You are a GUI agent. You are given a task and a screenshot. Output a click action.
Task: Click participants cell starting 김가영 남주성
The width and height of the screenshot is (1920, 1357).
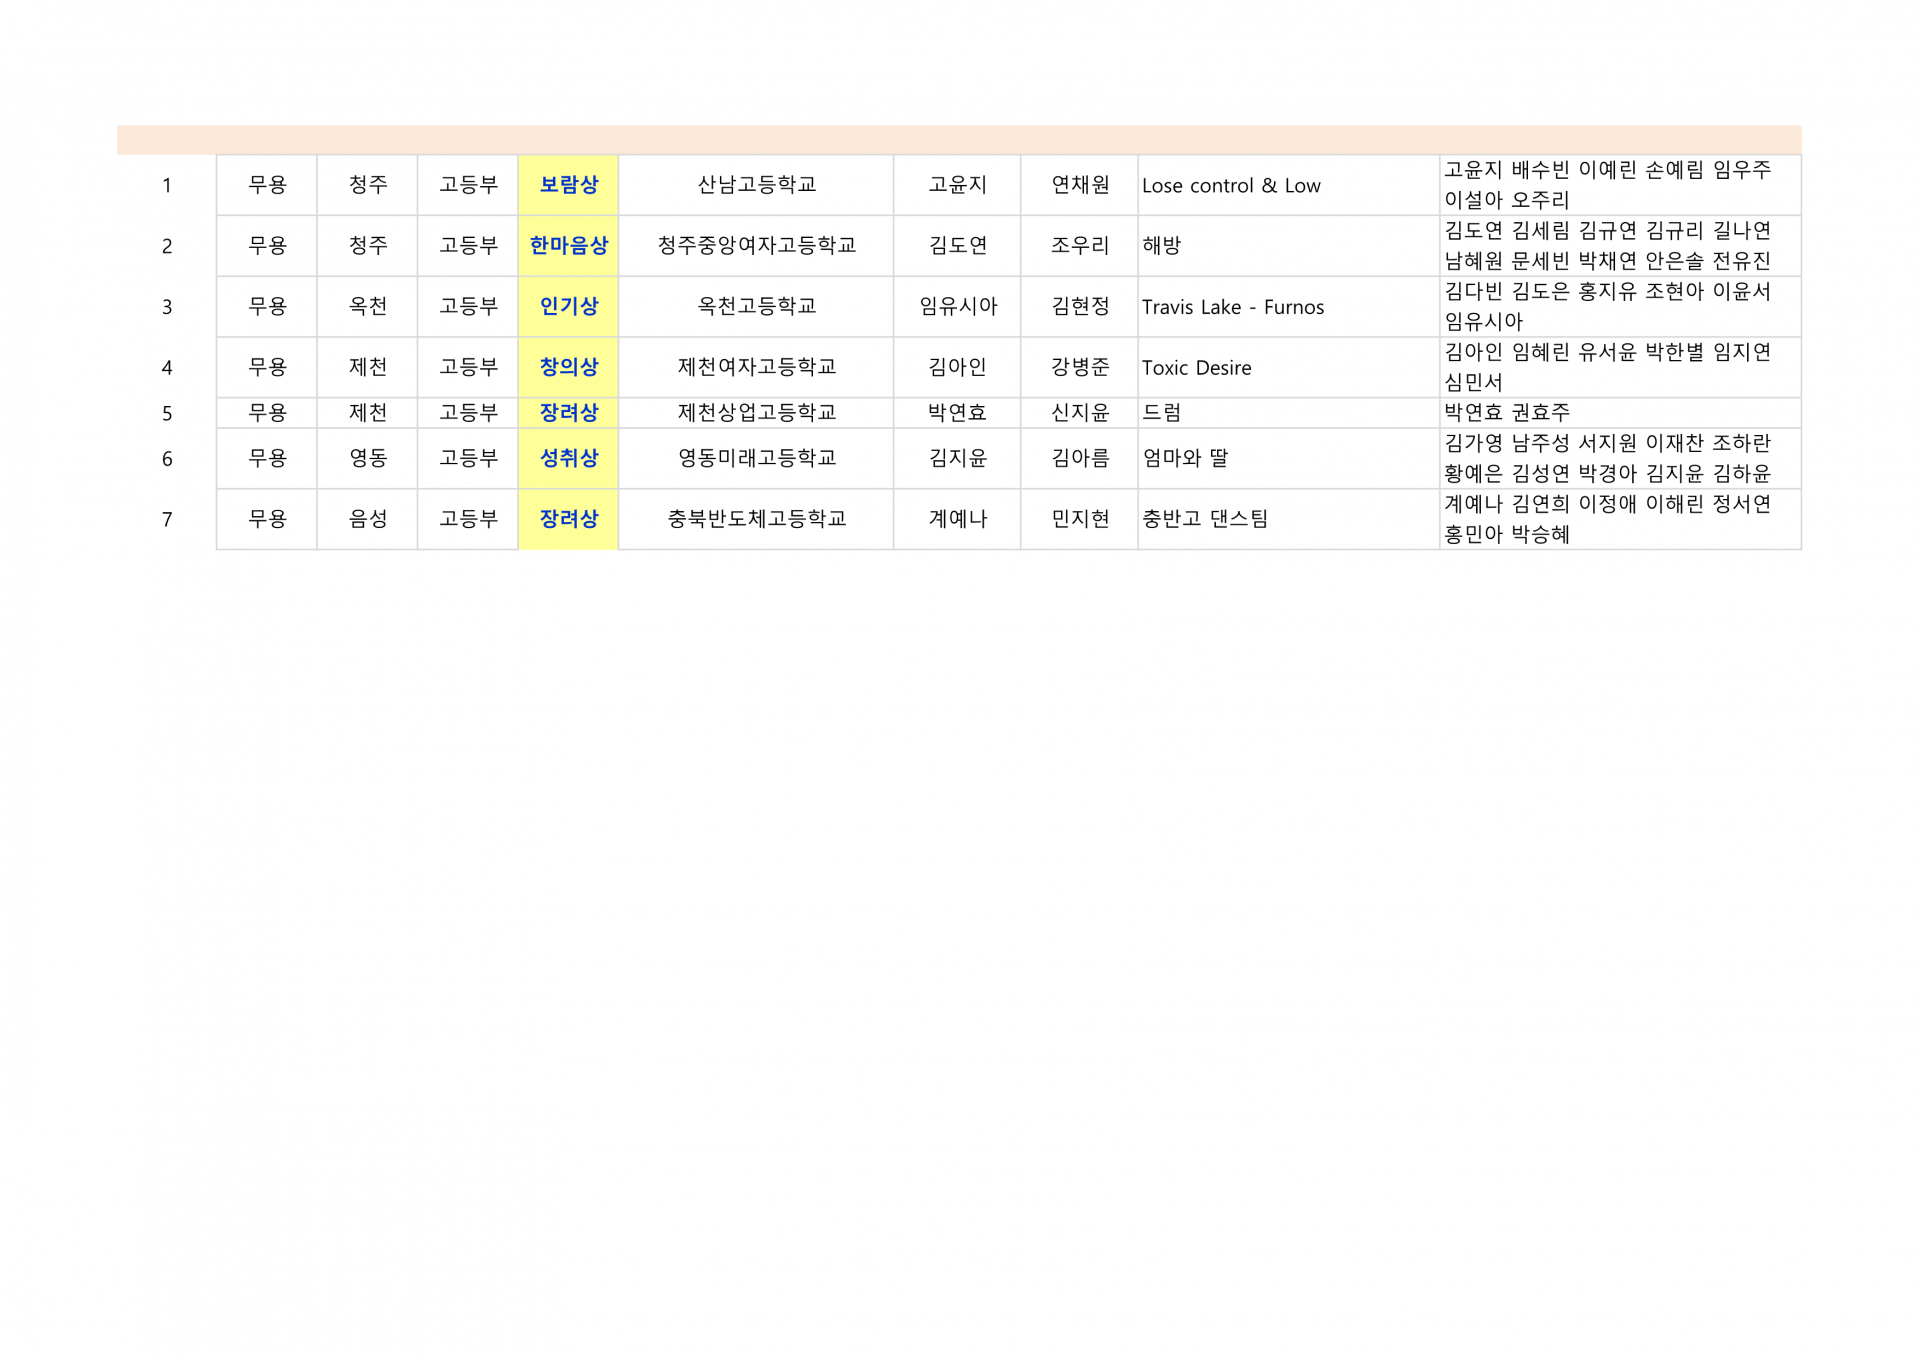point(1620,458)
